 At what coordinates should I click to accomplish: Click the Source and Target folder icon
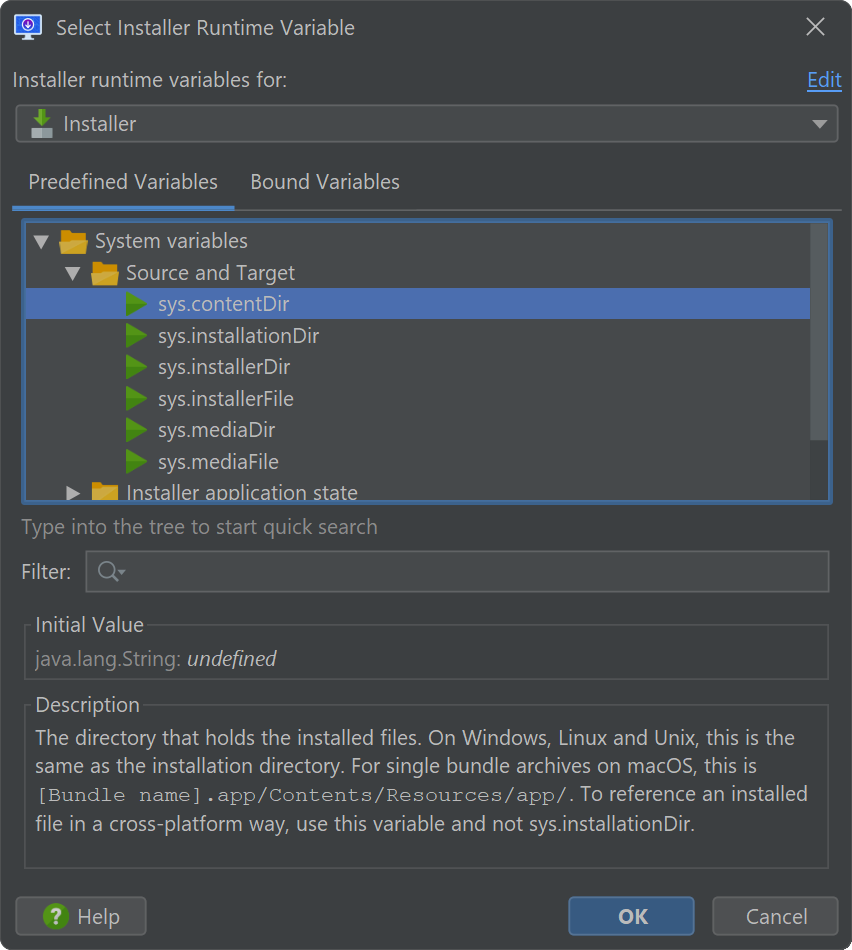tap(104, 273)
